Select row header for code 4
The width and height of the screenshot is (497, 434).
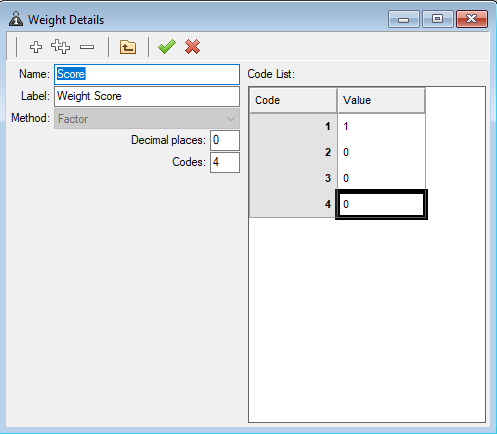coord(293,204)
